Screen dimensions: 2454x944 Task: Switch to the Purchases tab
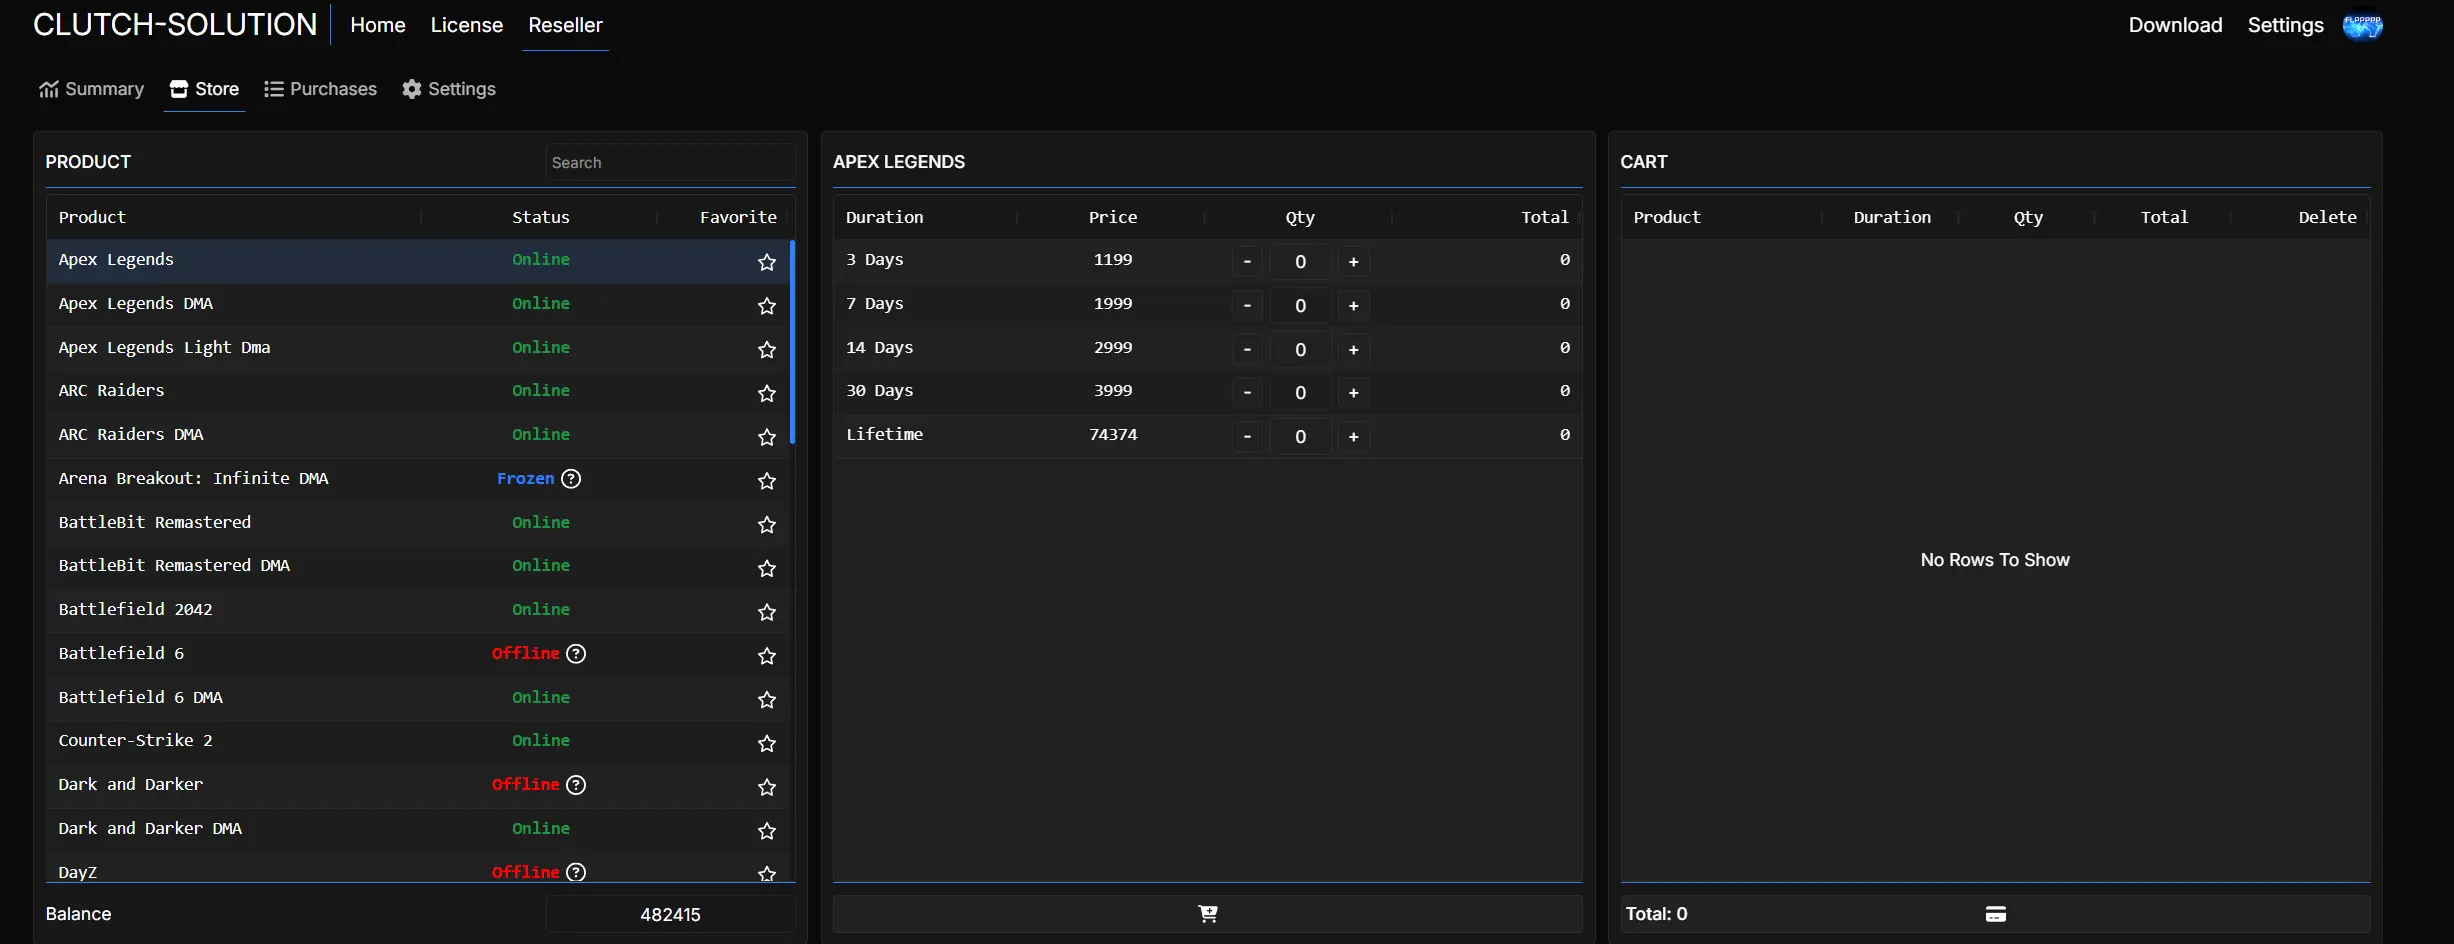pos(320,89)
